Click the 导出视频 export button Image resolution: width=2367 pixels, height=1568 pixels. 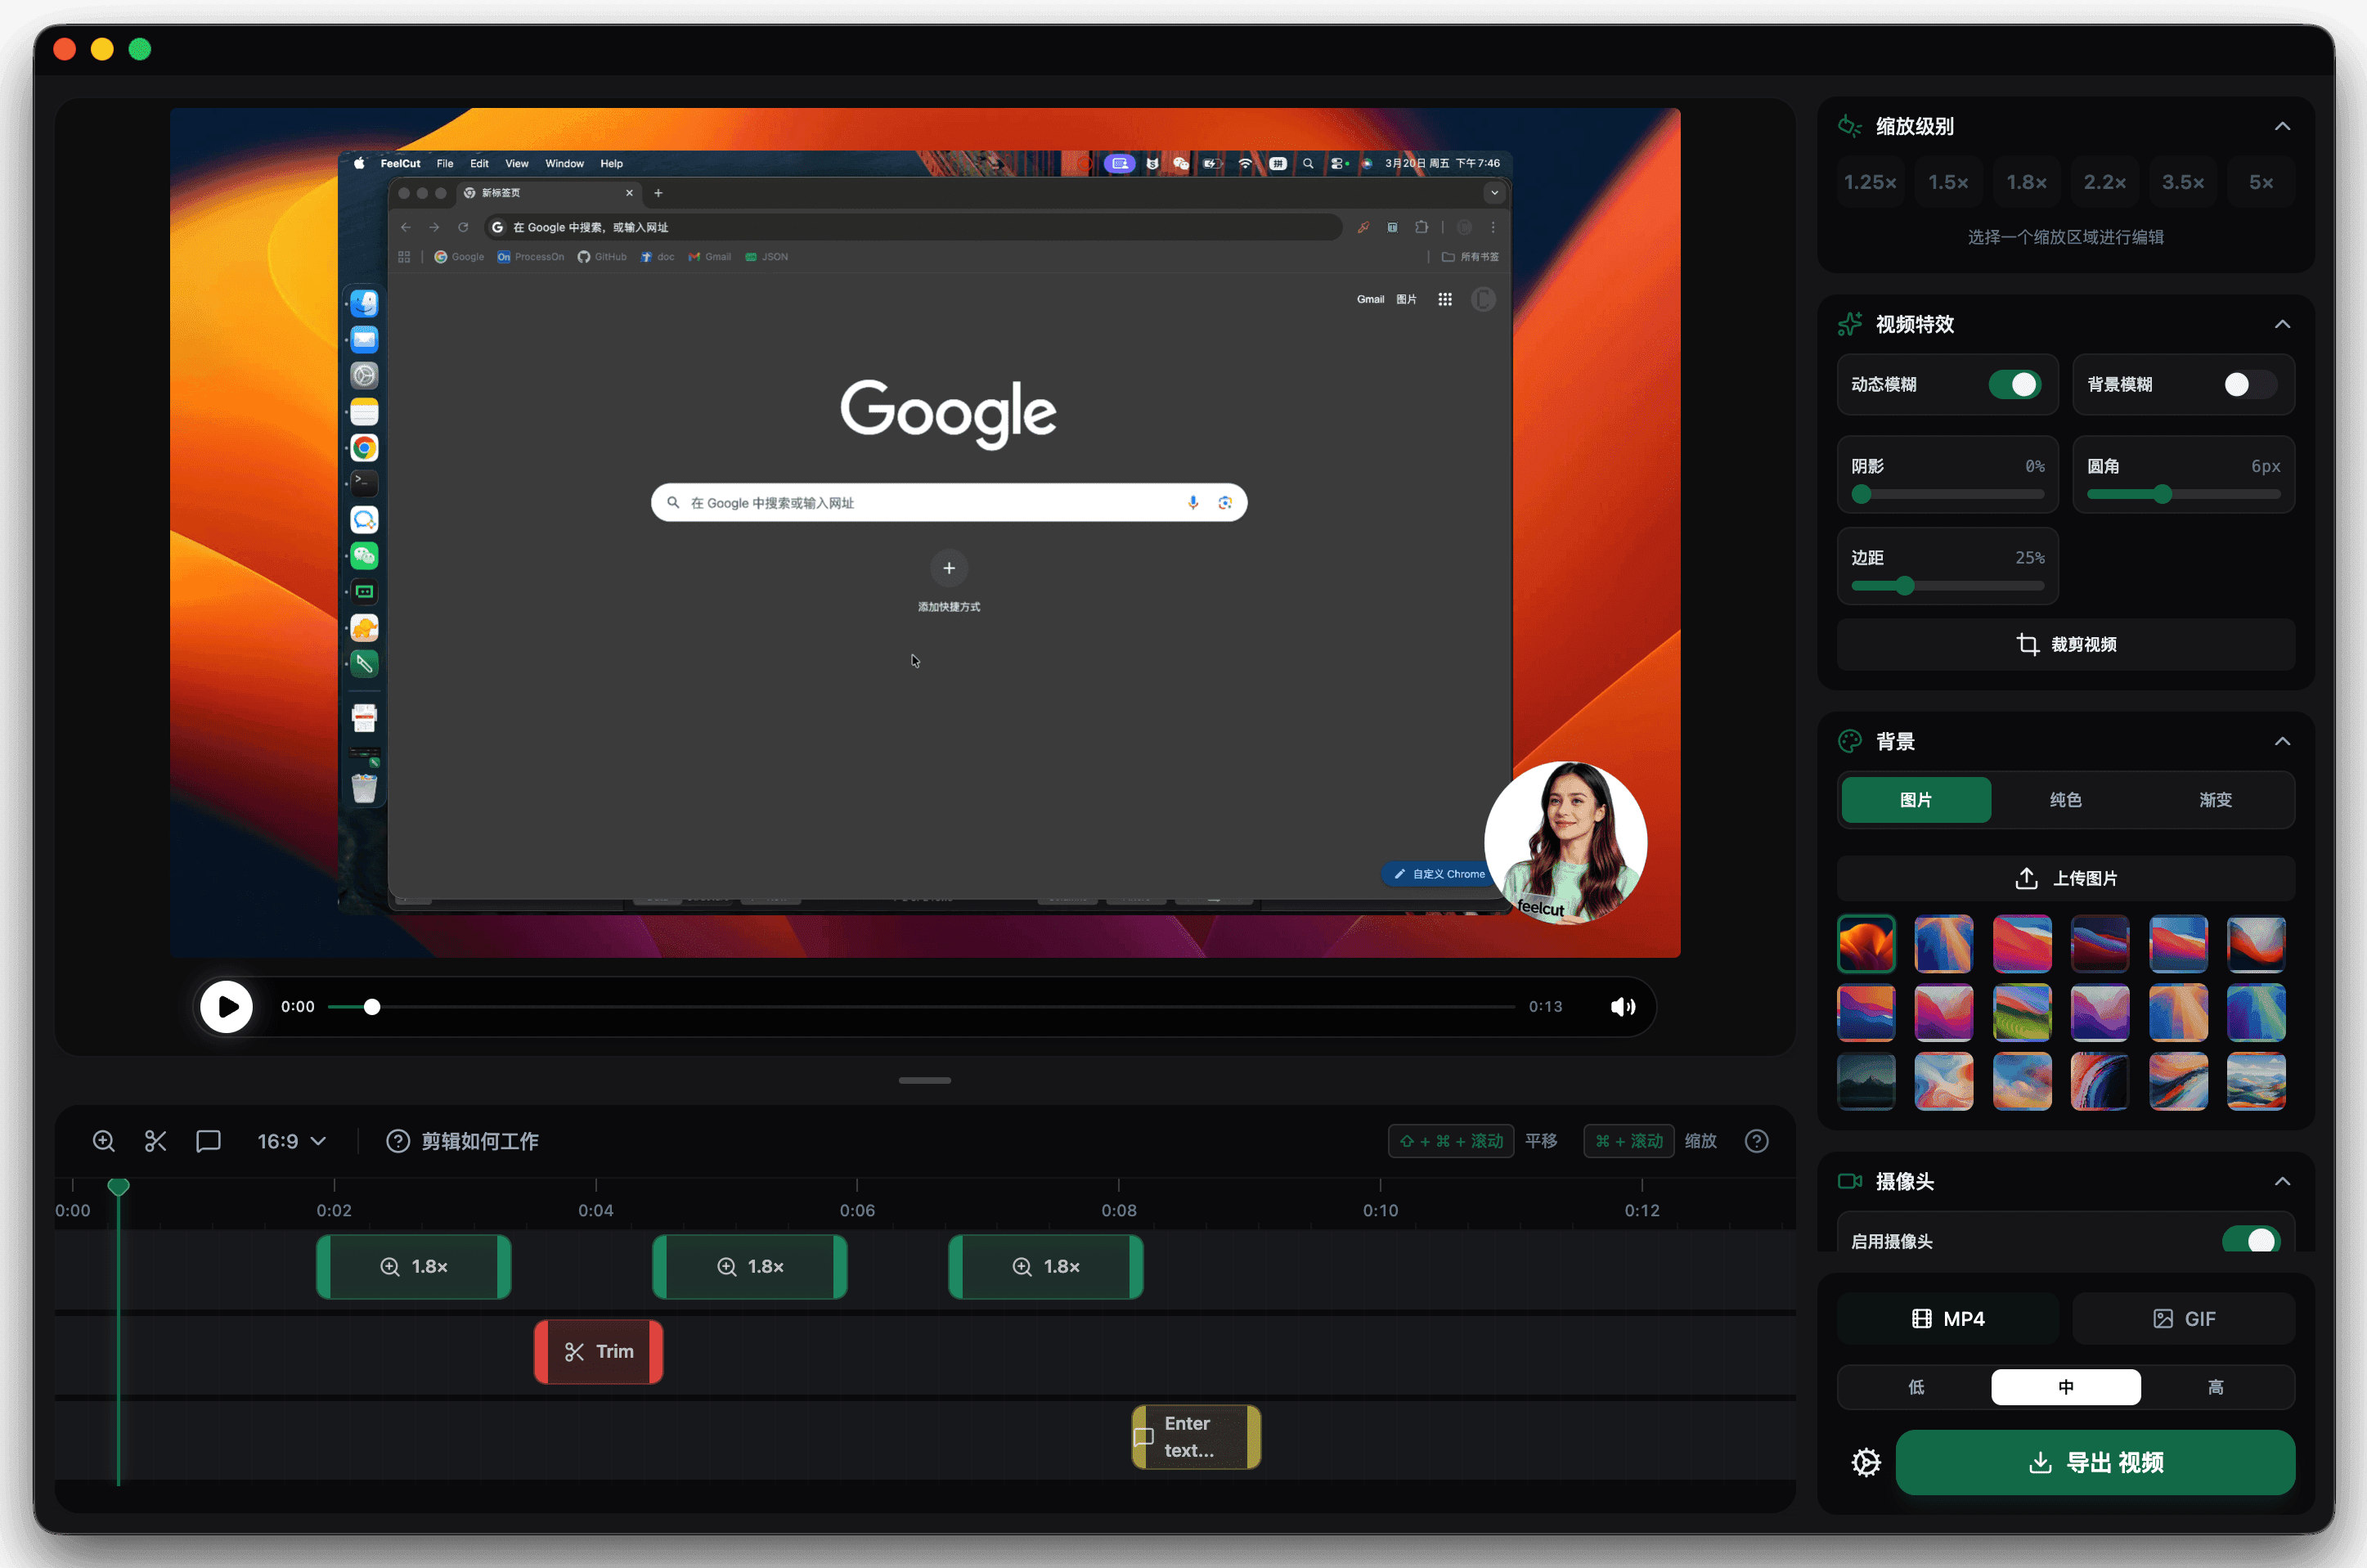[x=2095, y=1461]
